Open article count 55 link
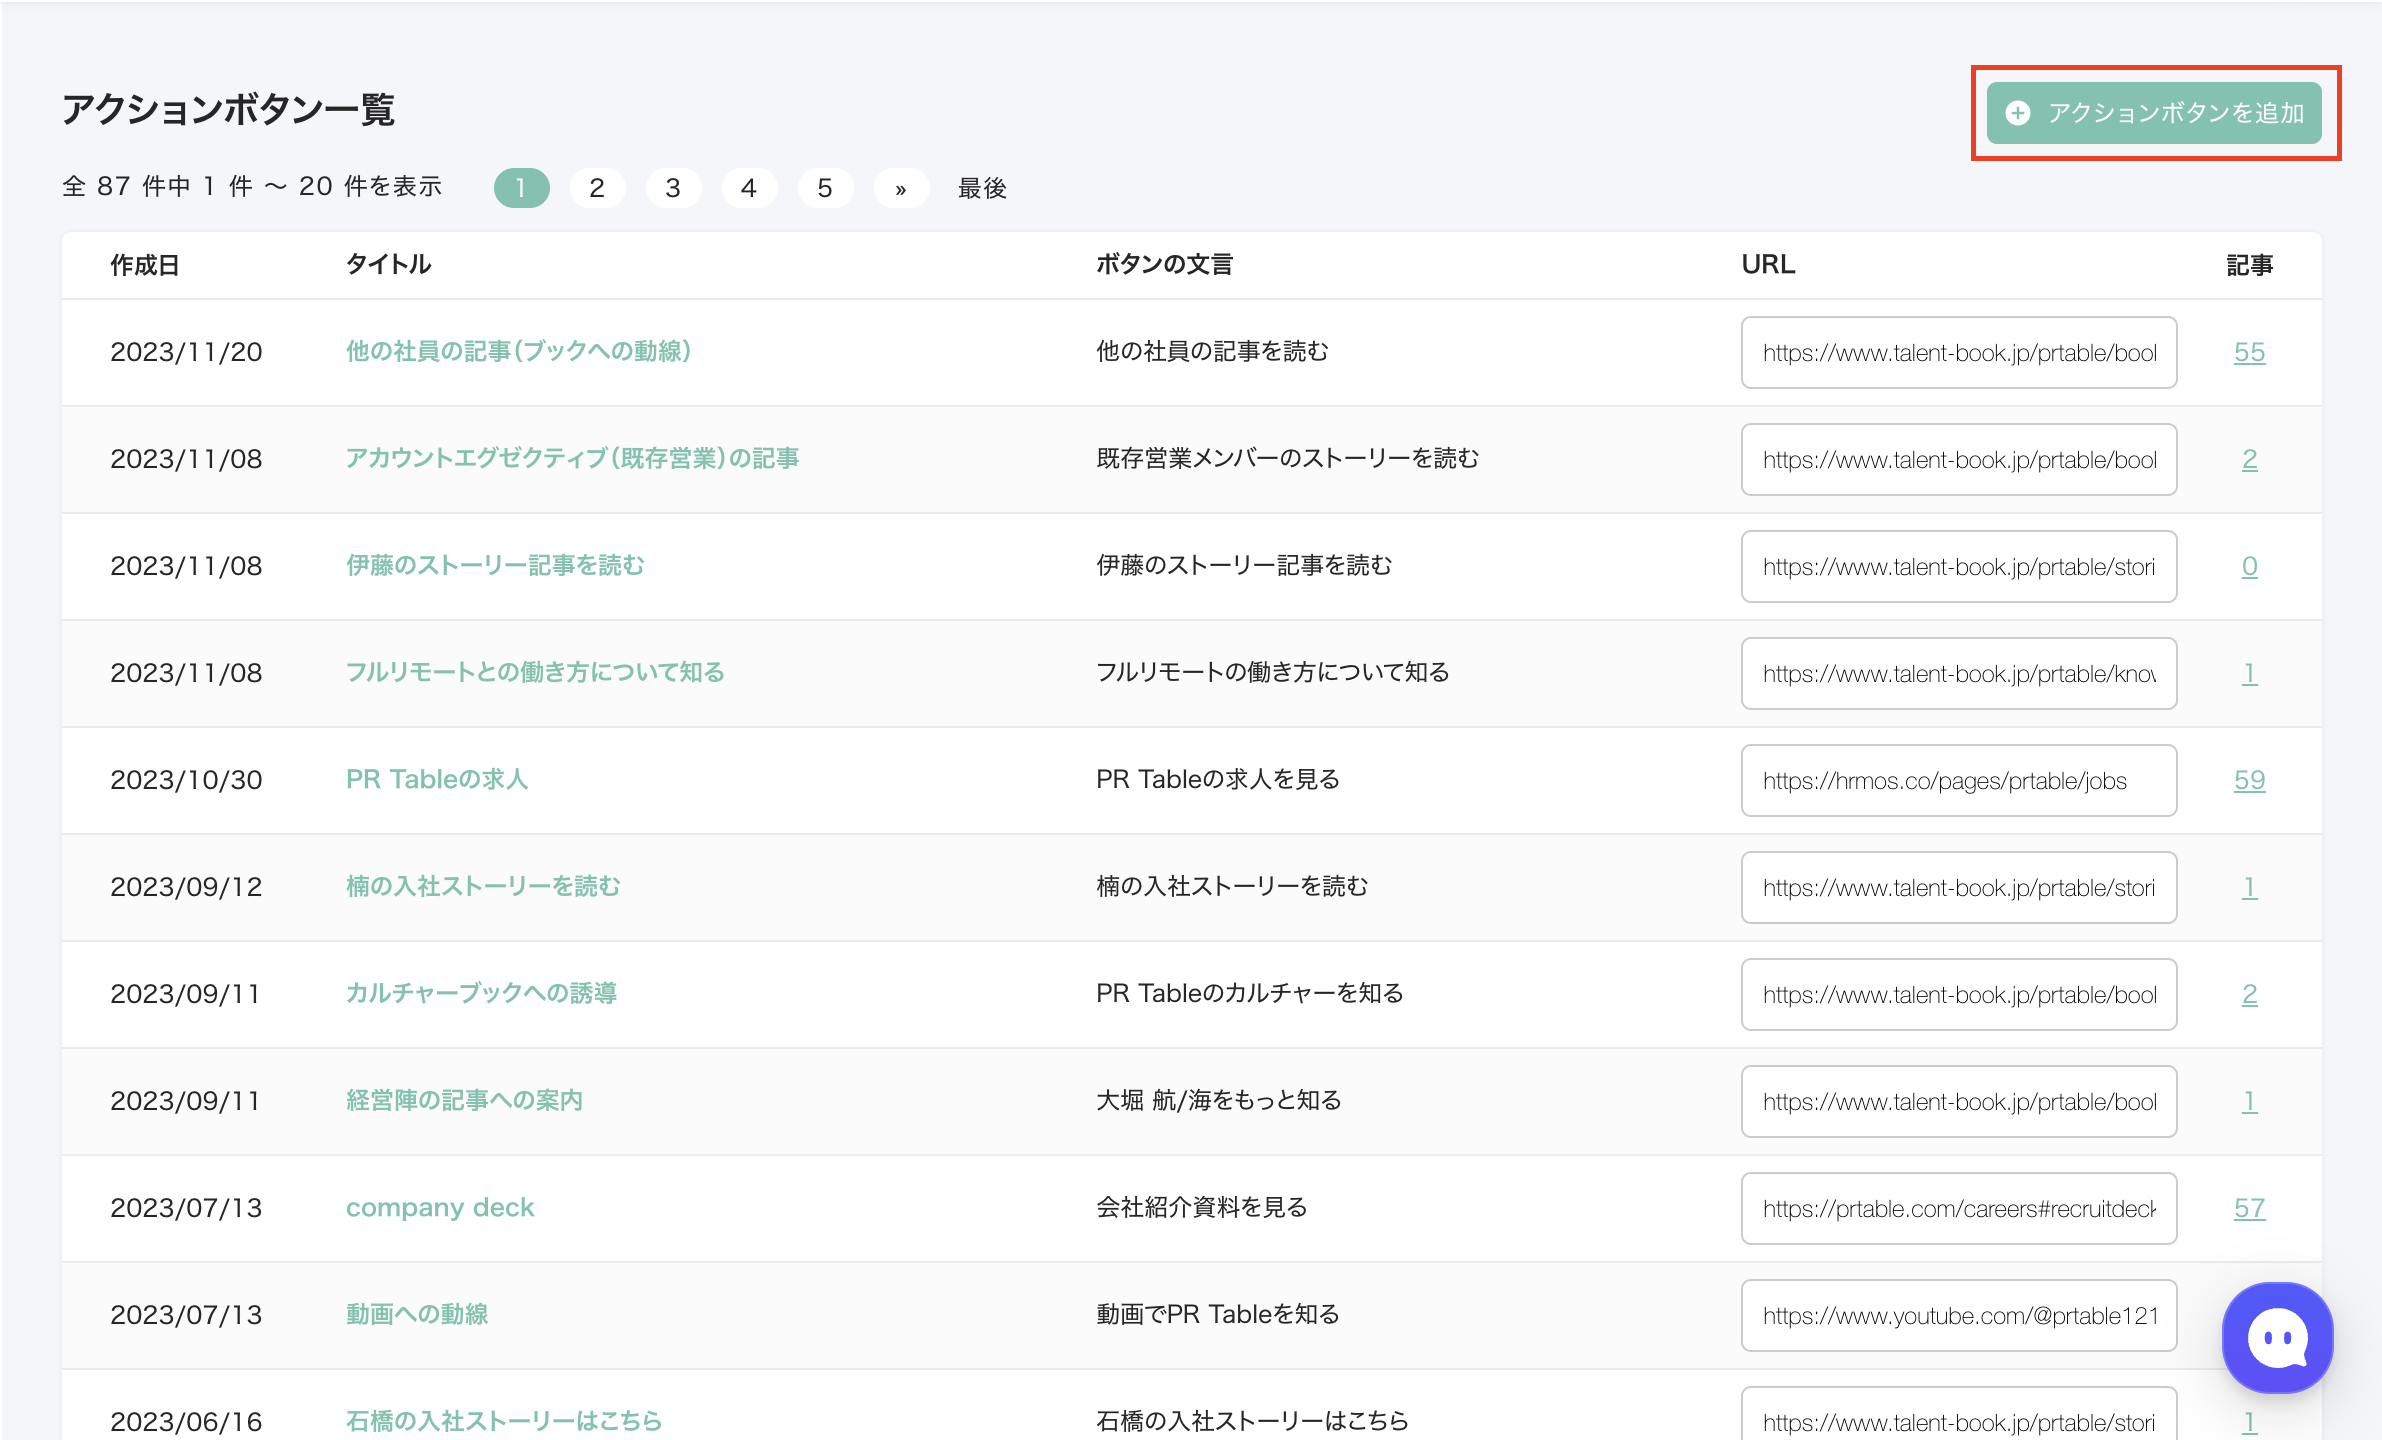This screenshot has height=1440, width=2382. [x=2249, y=352]
